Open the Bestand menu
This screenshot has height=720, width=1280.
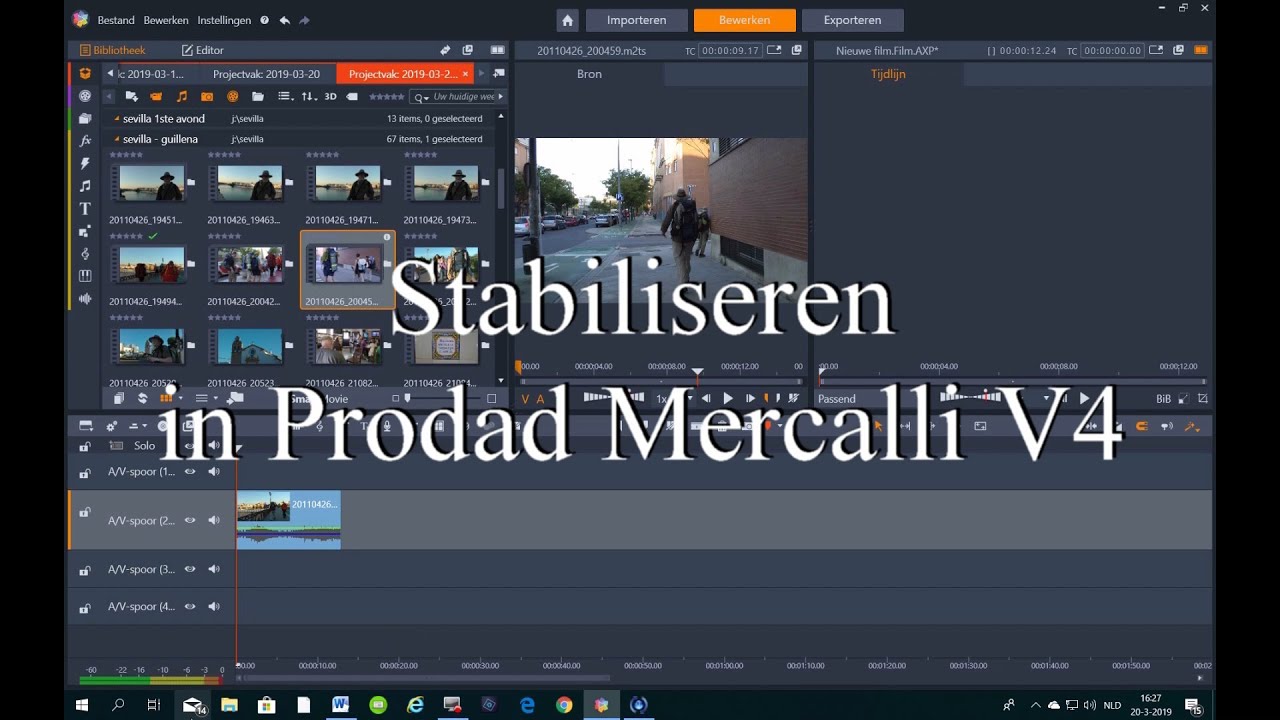116,20
